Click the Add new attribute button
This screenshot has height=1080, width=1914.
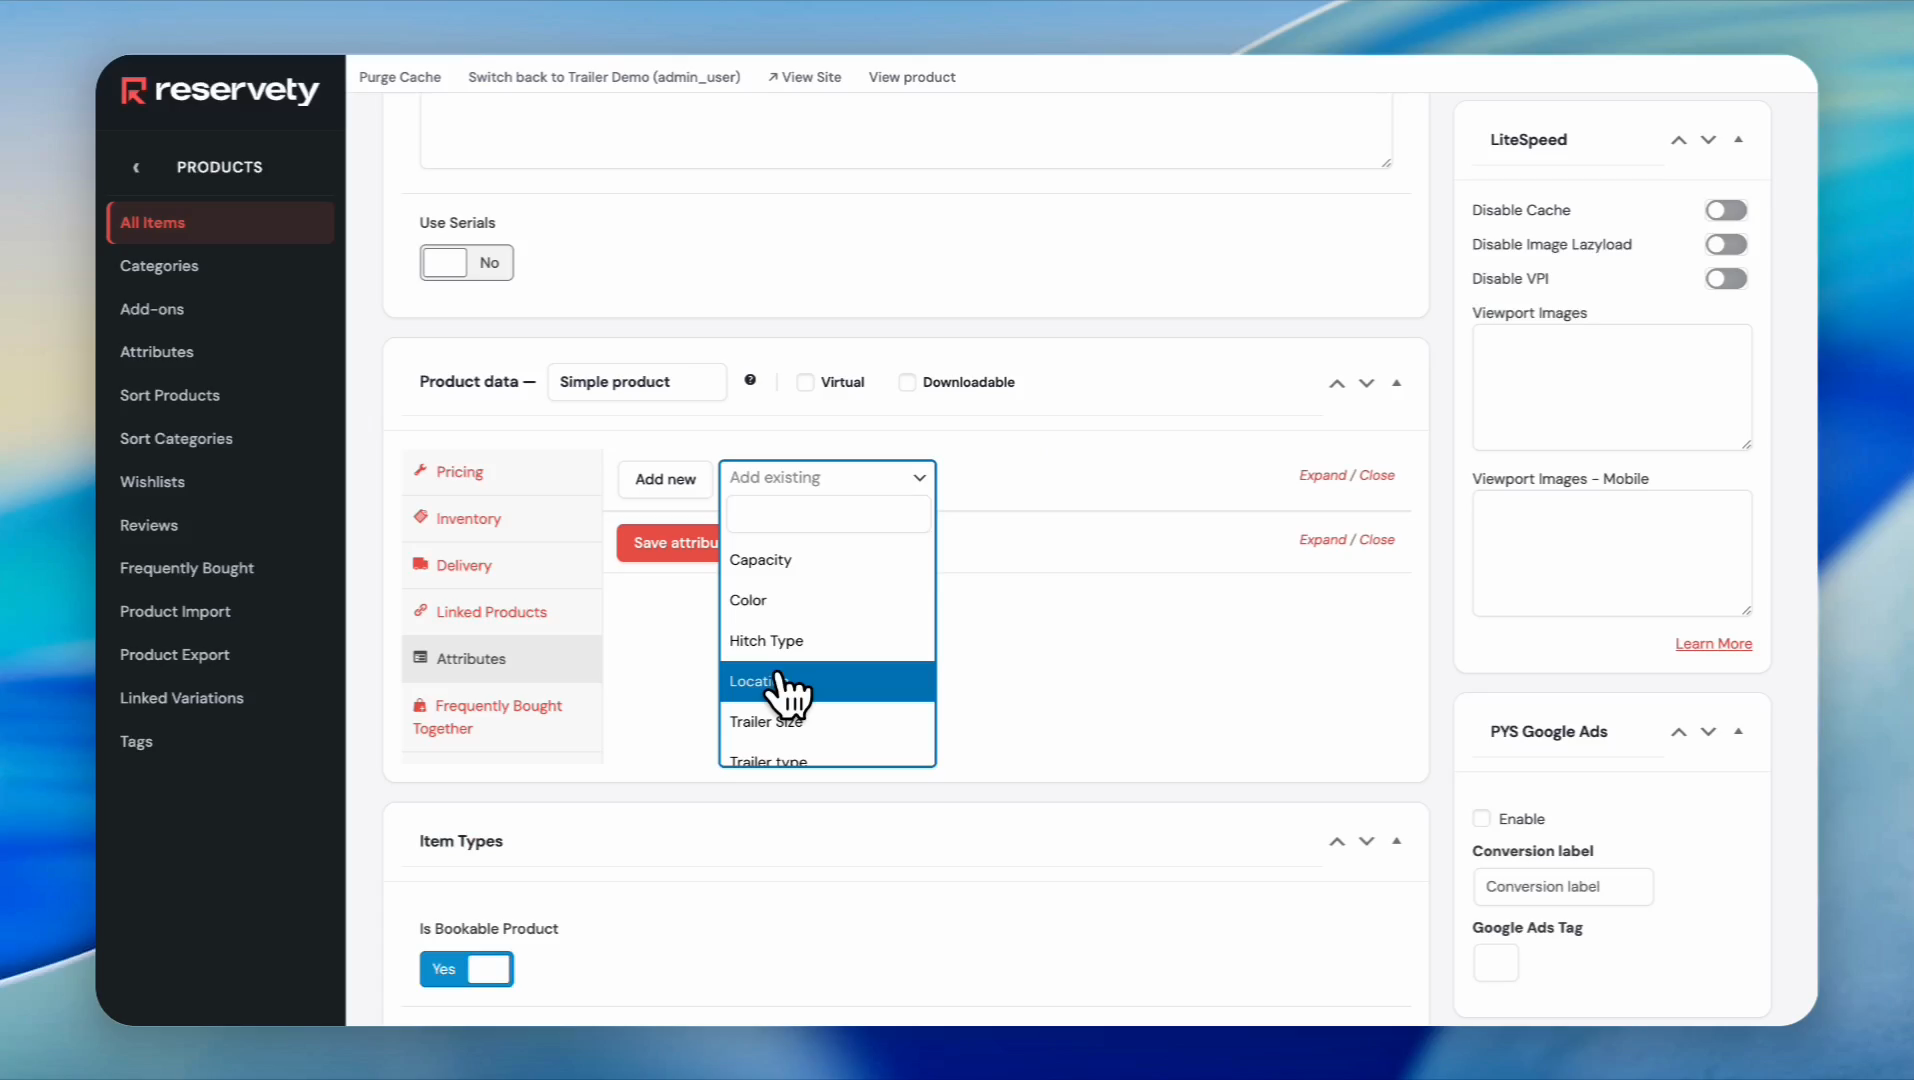click(665, 479)
